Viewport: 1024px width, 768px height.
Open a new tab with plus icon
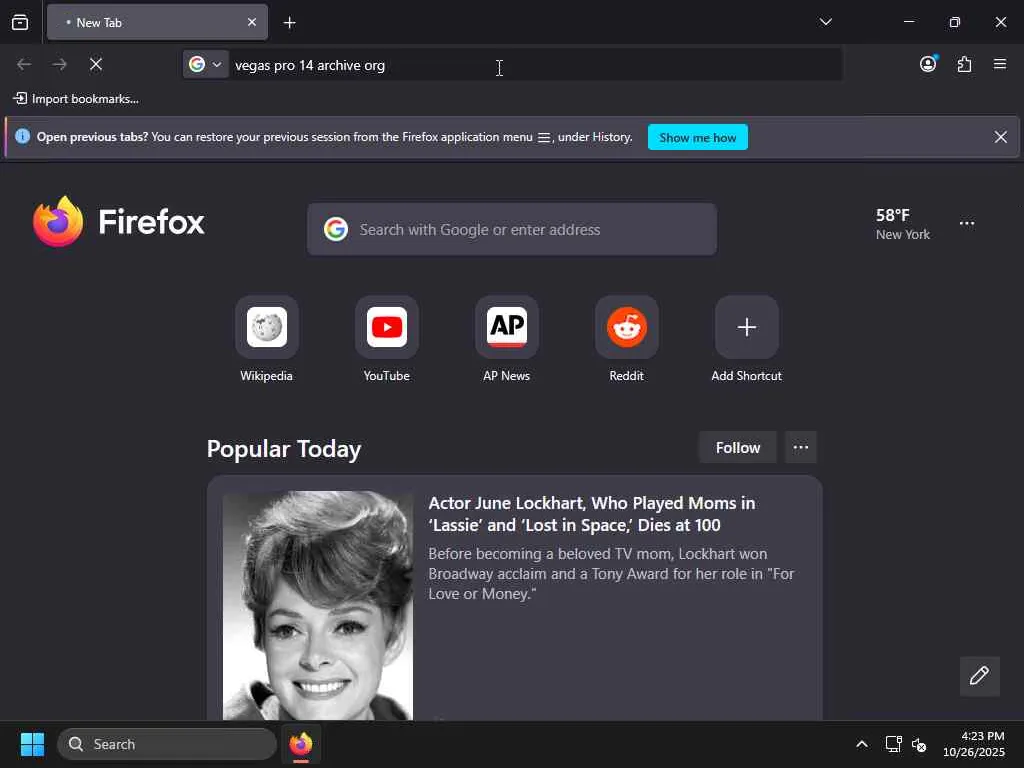pos(289,23)
